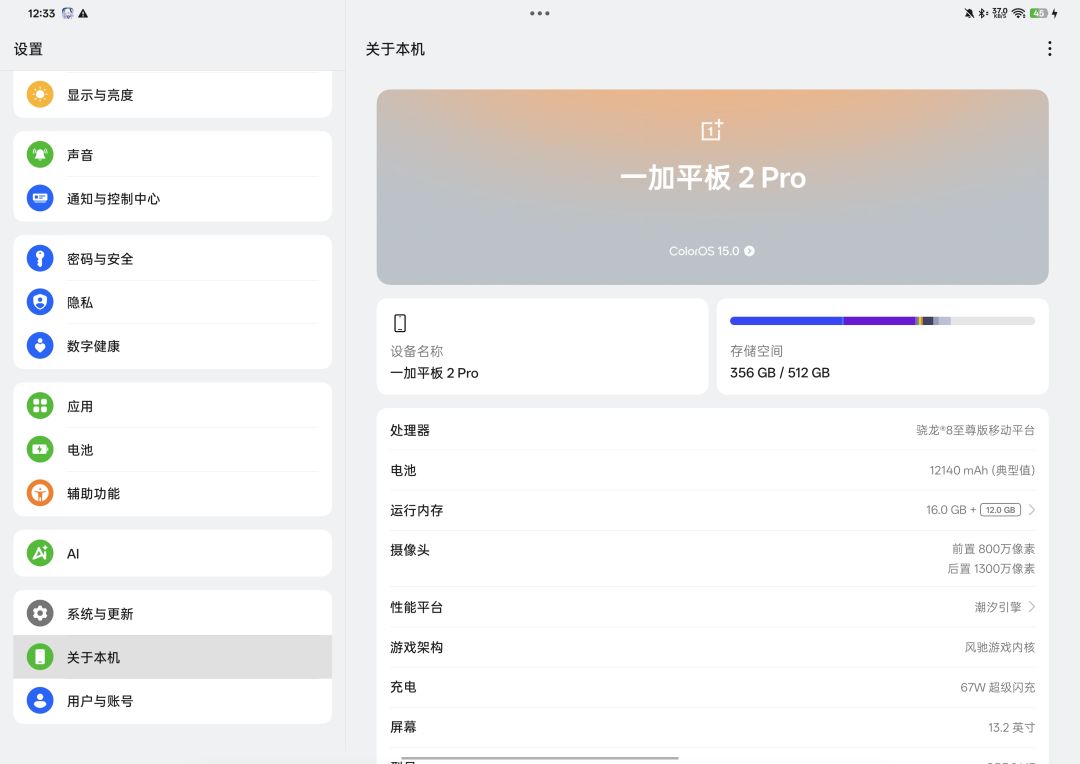Tap 12140 mAh battery value
1080x764 pixels.
tap(982, 470)
